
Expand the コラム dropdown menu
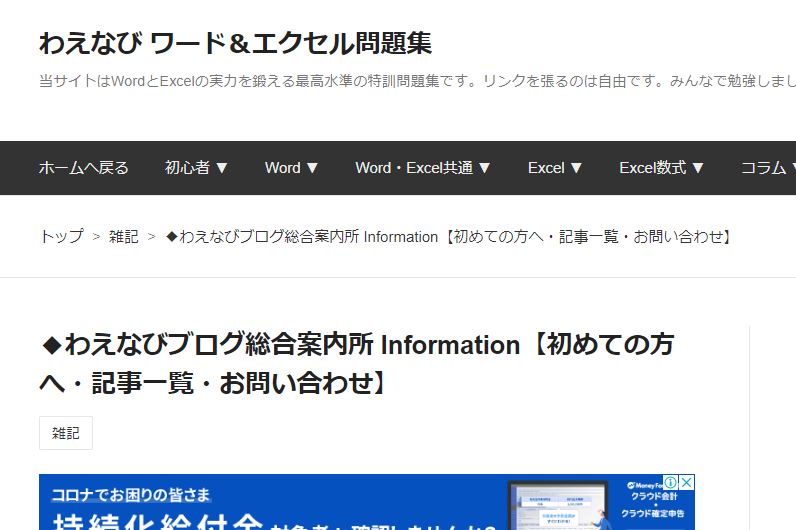pyautogui.click(x=768, y=168)
